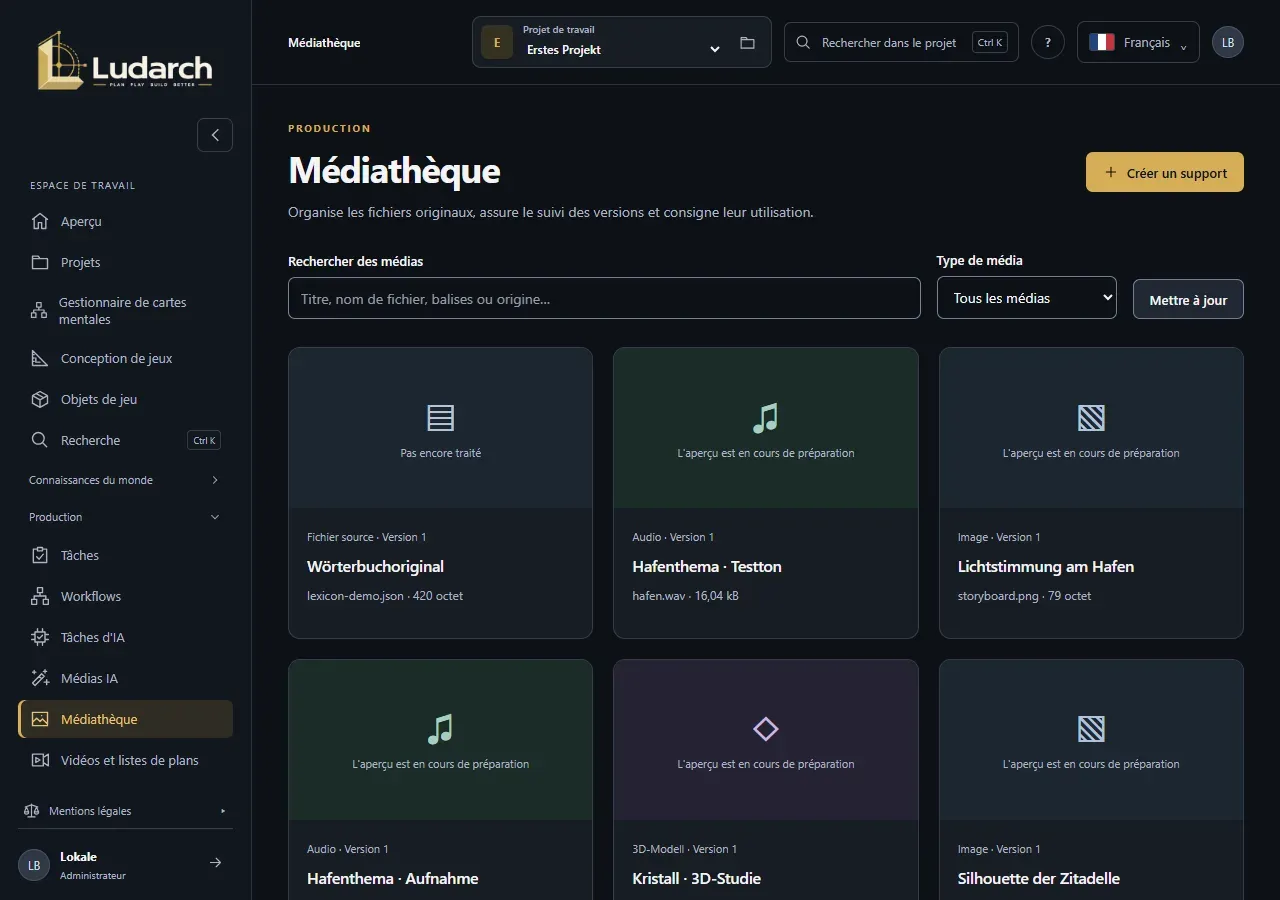Viewport: 1280px width, 900px height.
Task: Click the Rechercher dans le projet search box
Action: 901,42
